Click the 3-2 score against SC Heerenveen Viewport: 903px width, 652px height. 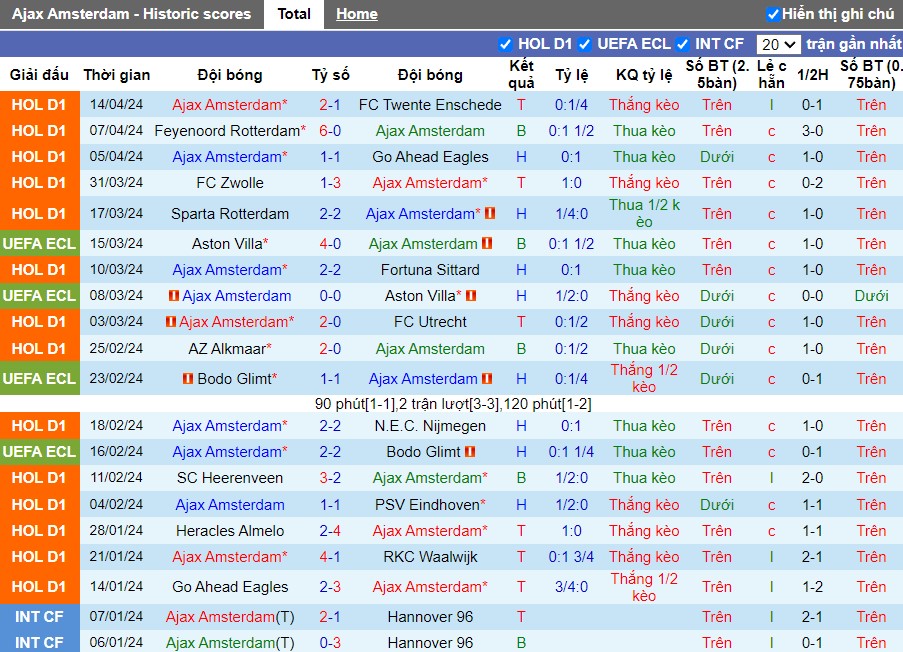[x=330, y=477]
